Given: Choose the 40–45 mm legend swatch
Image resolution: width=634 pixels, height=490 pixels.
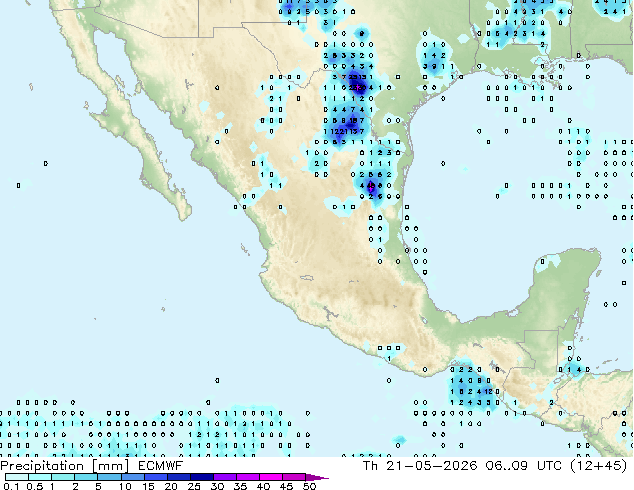Looking at the screenshot, I should tap(271, 477).
